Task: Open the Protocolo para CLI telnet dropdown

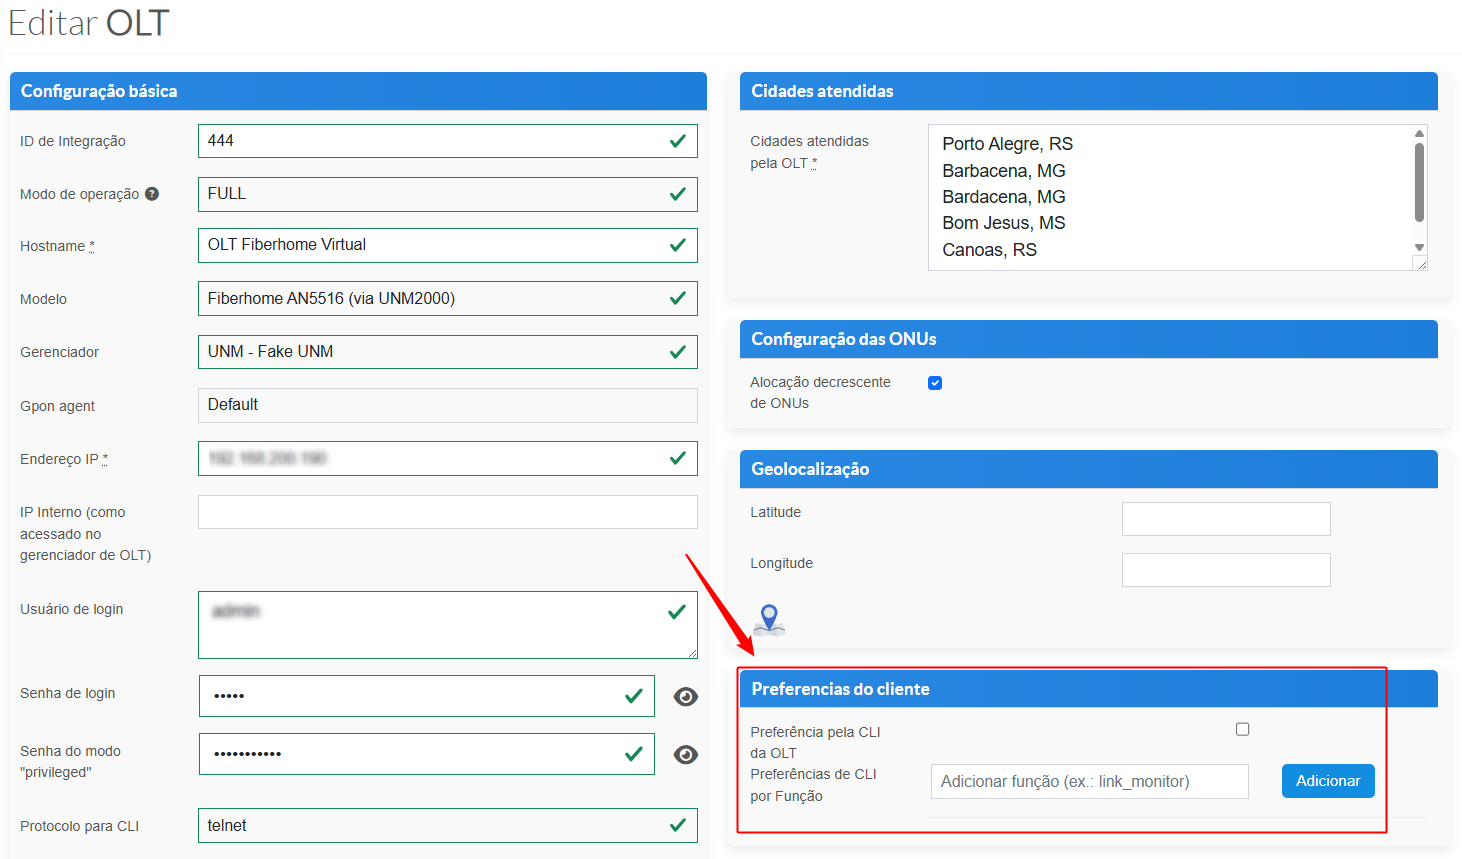Action: [447, 826]
